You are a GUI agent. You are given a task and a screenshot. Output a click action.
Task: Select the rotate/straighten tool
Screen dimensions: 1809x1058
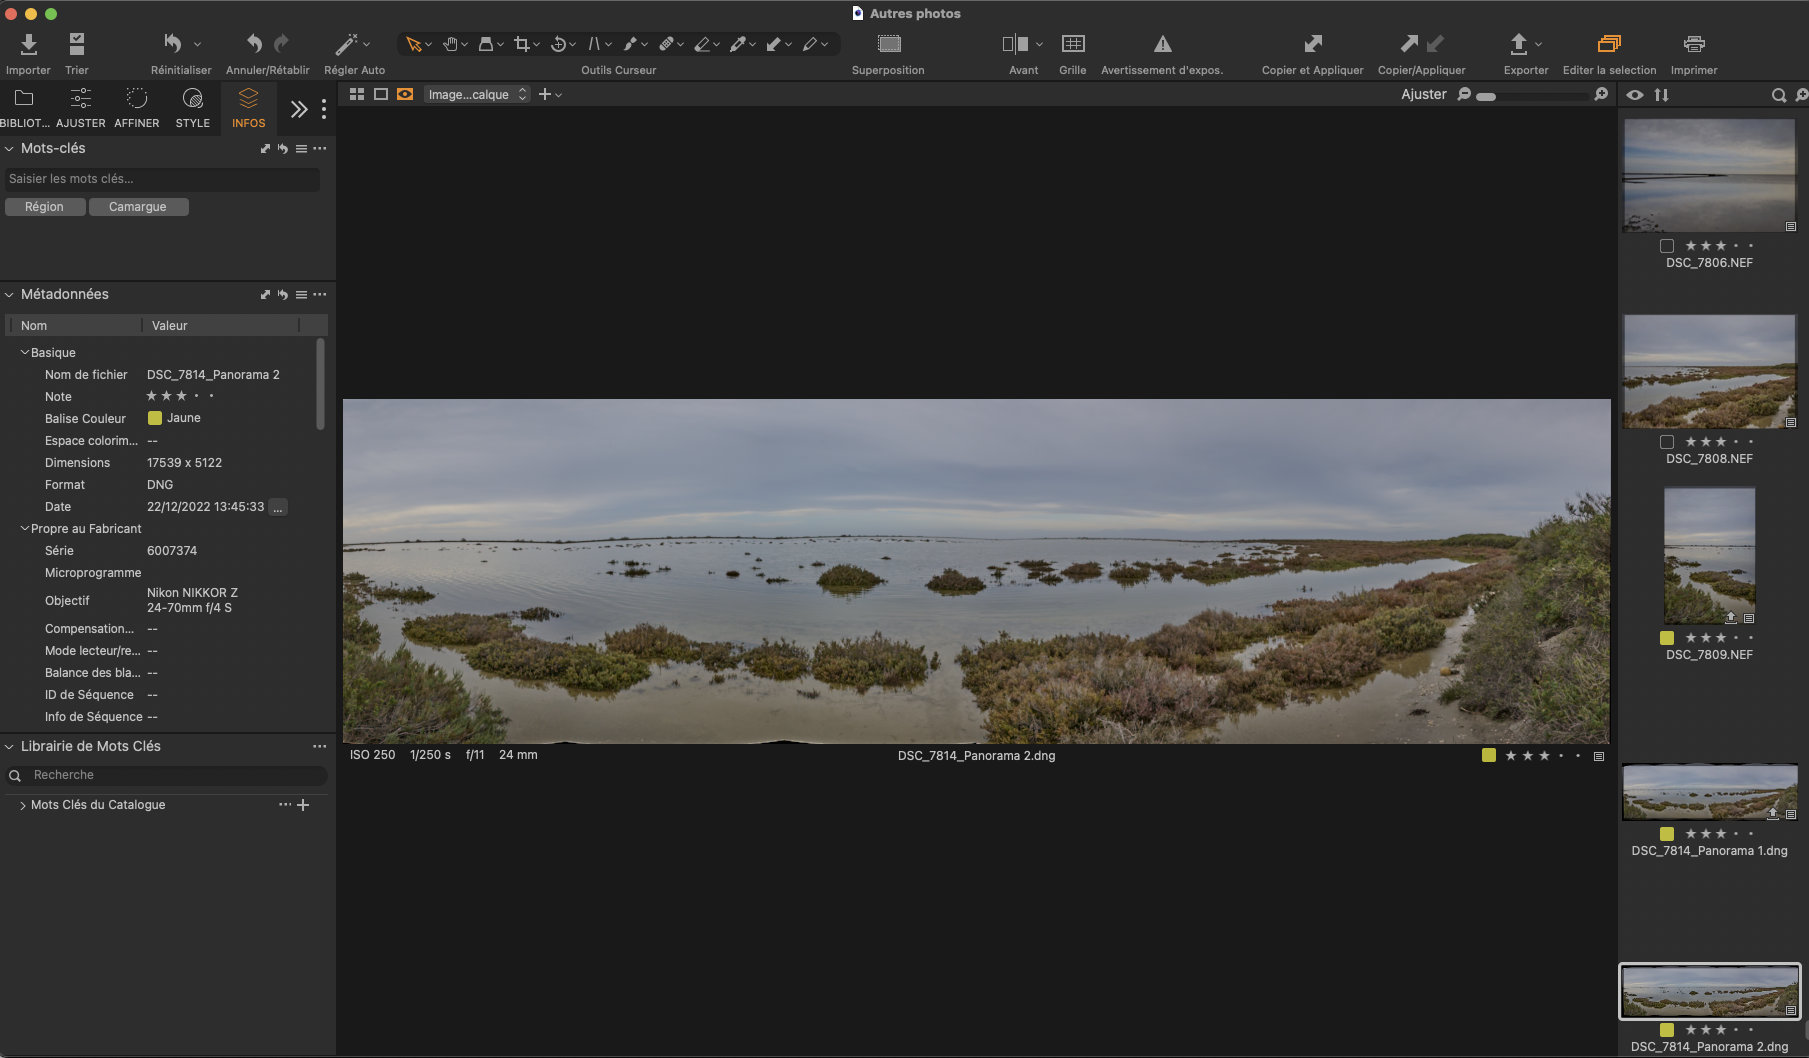[558, 44]
